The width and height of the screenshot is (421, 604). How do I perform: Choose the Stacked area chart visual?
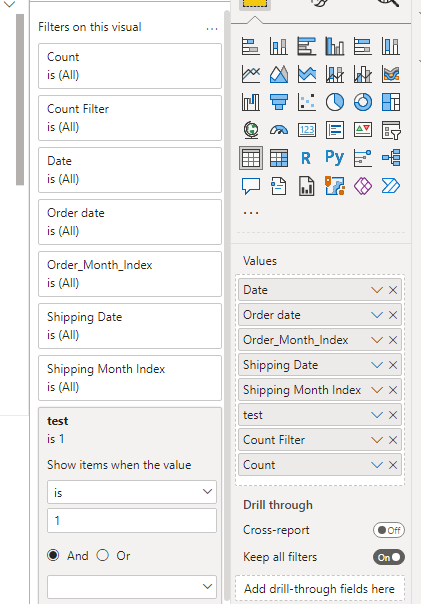(x=307, y=74)
